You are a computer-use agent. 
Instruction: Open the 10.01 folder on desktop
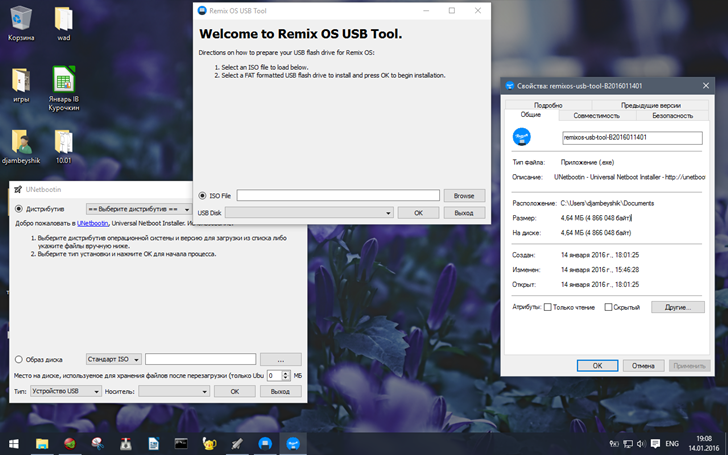tap(64, 146)
